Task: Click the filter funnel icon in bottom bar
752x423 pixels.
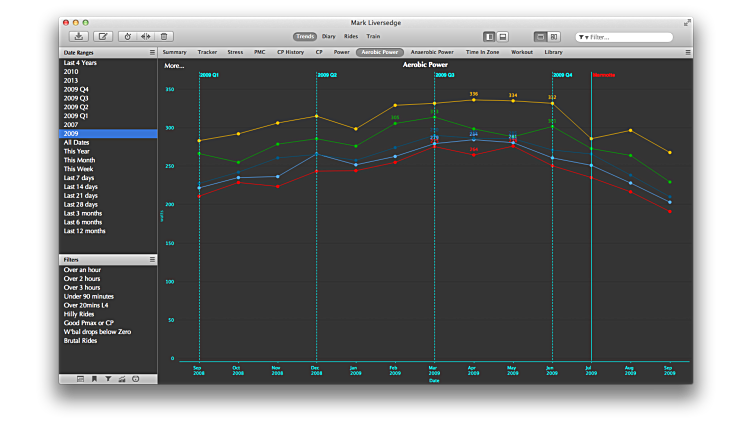Action: (x=108, y=379)
